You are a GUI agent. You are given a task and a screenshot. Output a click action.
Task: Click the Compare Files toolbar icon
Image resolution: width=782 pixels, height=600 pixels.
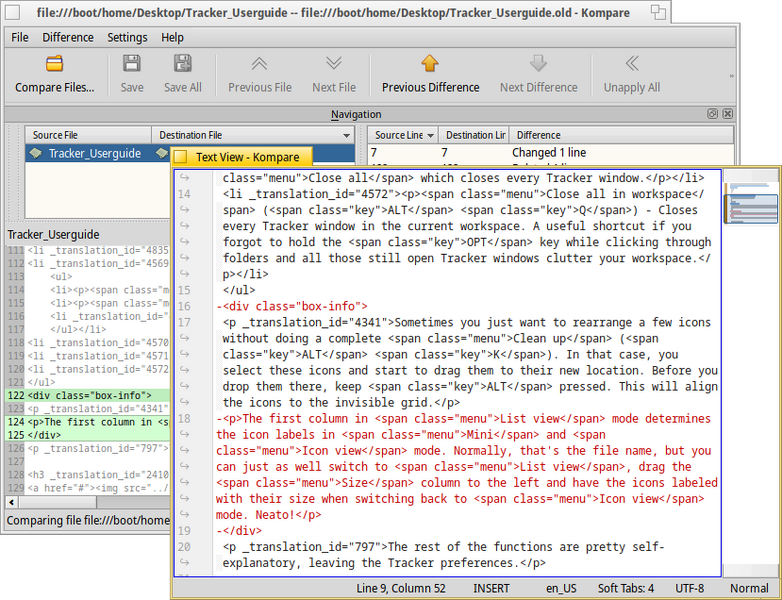[54, 64]
